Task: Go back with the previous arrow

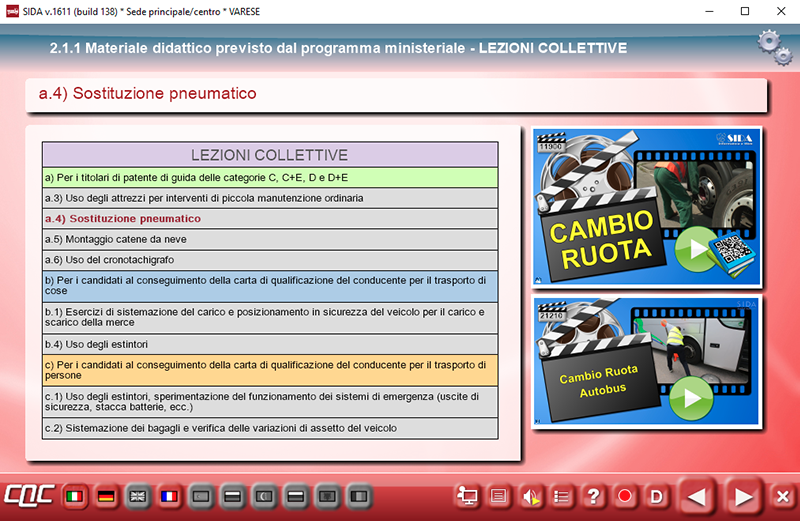Action: pyautogui.click(x=697, y=496)
